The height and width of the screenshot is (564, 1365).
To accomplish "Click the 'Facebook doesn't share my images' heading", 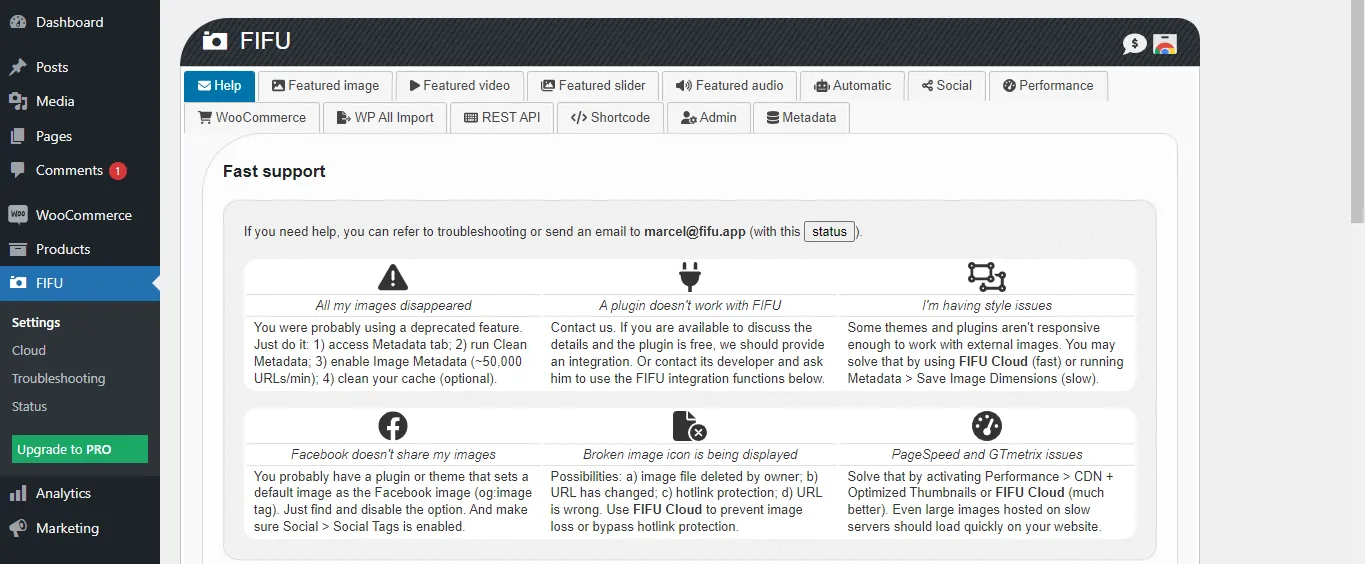I will (393, 455).
